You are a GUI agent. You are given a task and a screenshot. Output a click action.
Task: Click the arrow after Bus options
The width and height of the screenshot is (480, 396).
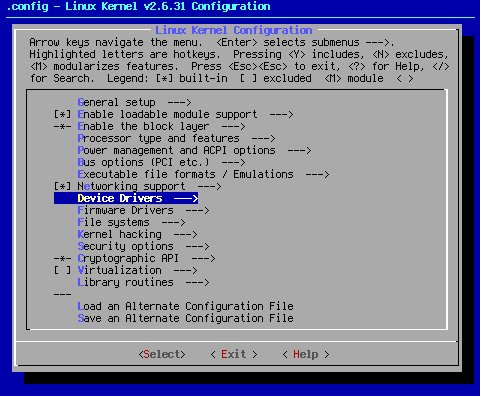233,162
